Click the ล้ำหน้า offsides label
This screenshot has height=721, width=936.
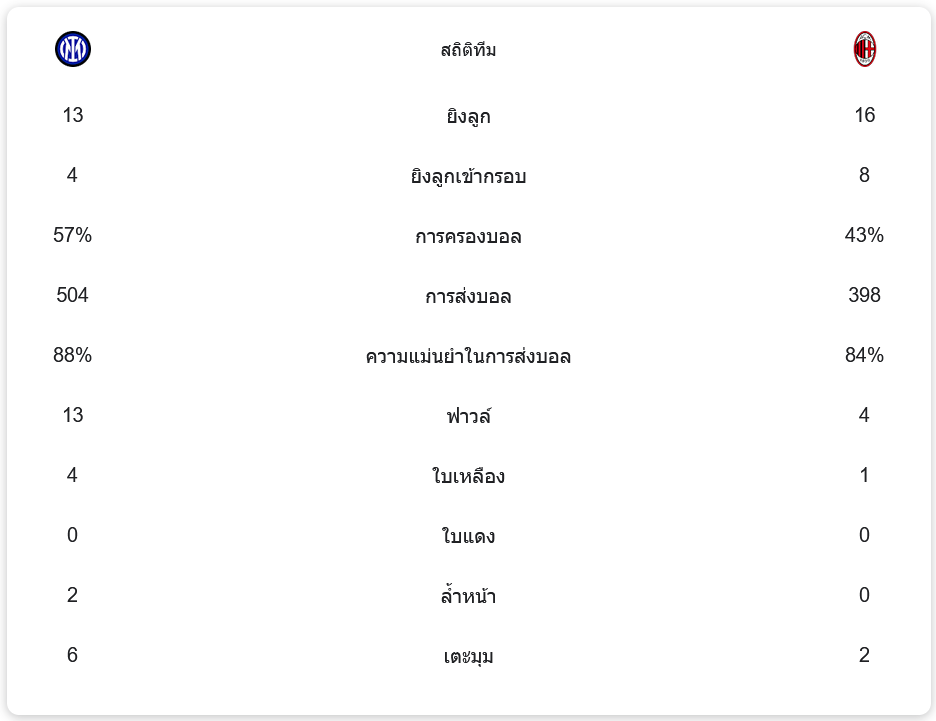468,596
